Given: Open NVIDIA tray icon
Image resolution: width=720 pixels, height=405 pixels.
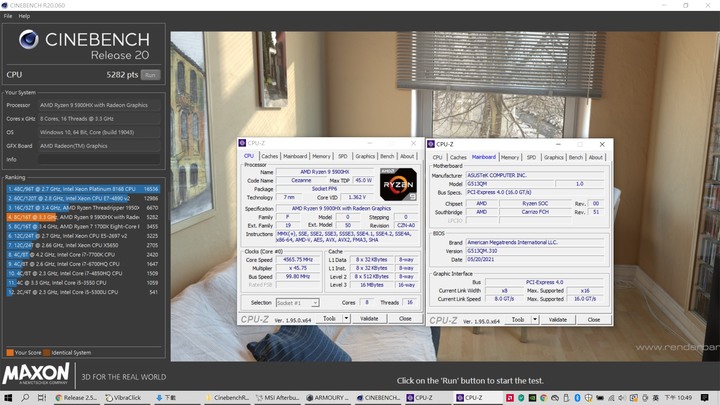Looking at the screenshot, I should (532, 398).
